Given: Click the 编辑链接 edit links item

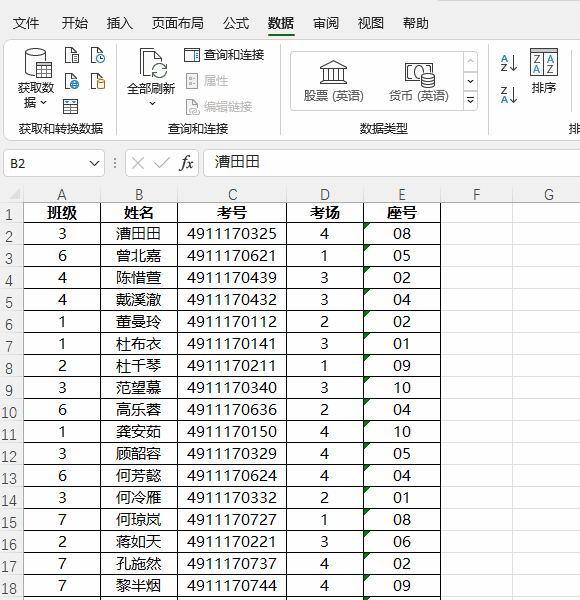Looking at the screenshot, I should click(219, 107).
